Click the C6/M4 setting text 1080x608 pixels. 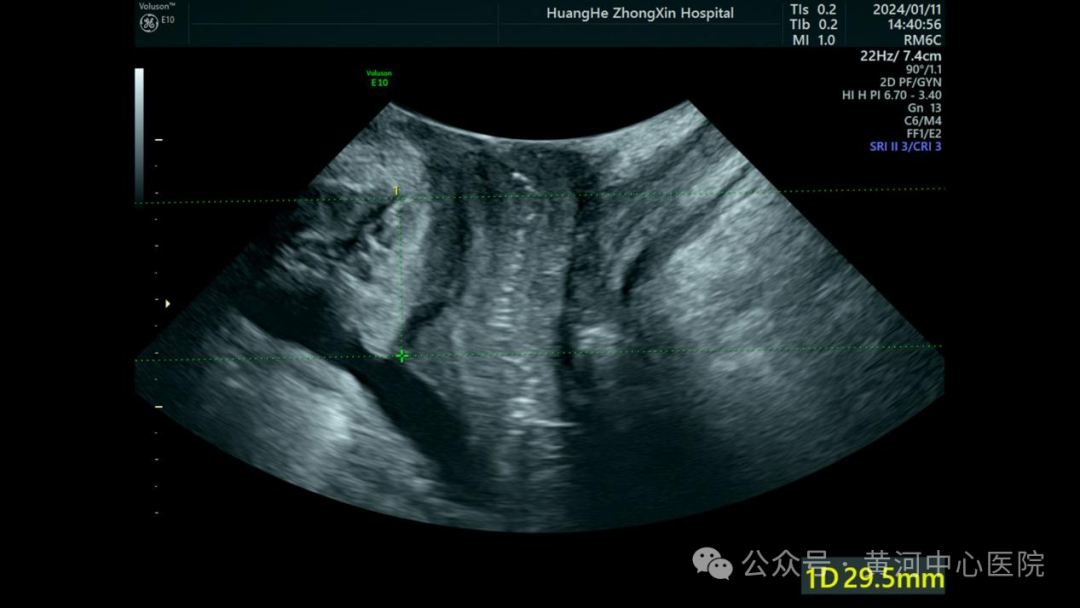(x=922, y=120)
